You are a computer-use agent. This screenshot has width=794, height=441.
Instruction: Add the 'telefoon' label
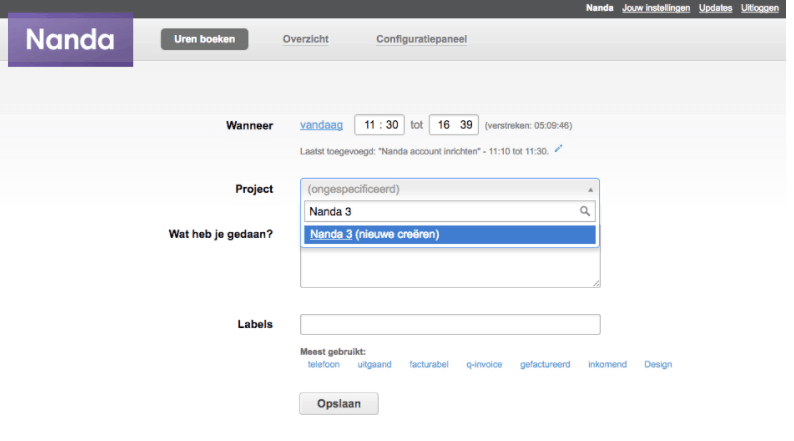[x=324, y=364]
